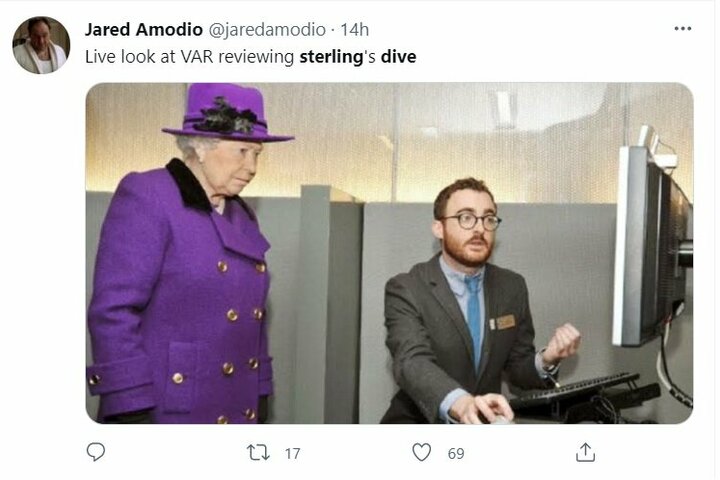Screen dimensions: 720x480
Task: Click the words 'Live look at'
Action: point(130,57)
